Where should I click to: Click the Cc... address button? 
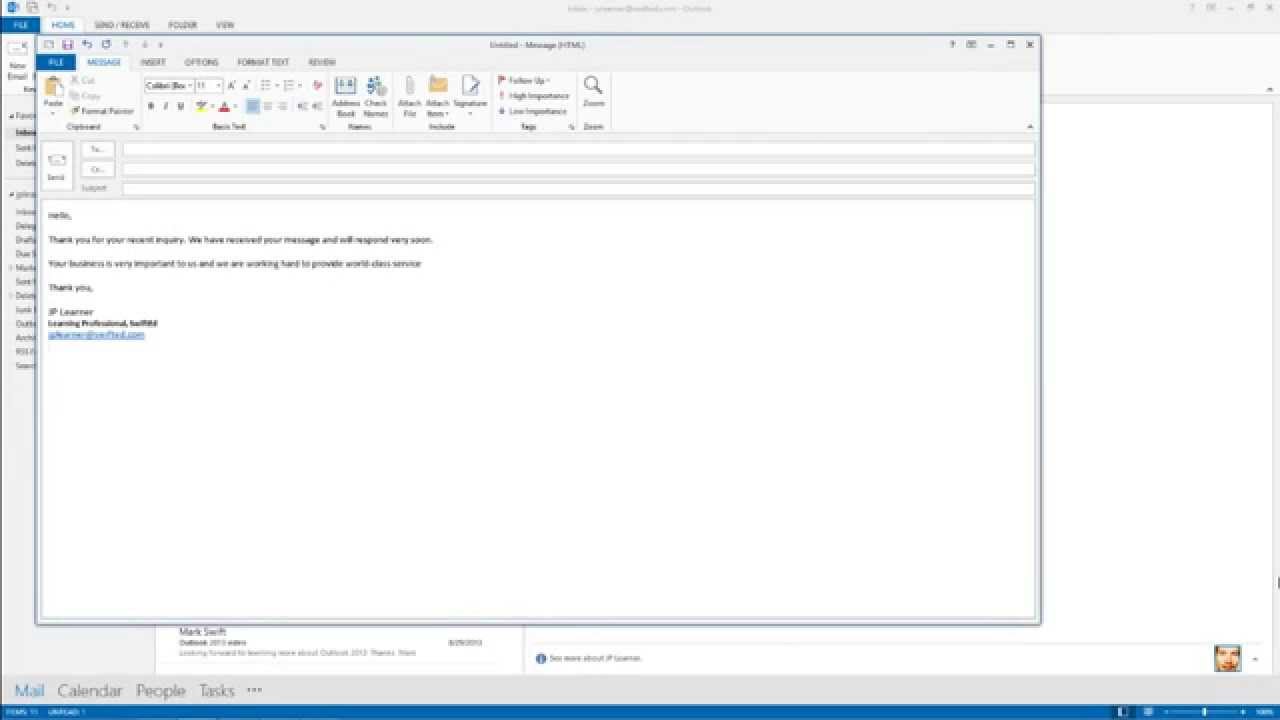coord(97,169)
